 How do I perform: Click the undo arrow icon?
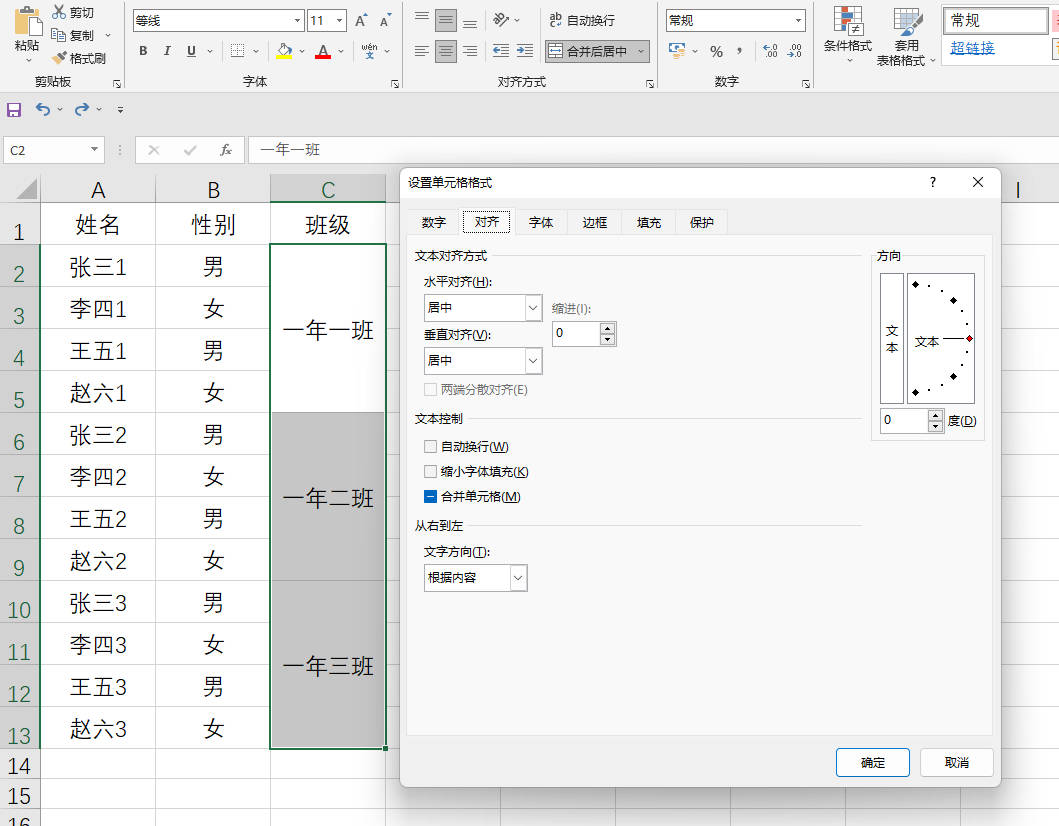click(x=43, y=109)
